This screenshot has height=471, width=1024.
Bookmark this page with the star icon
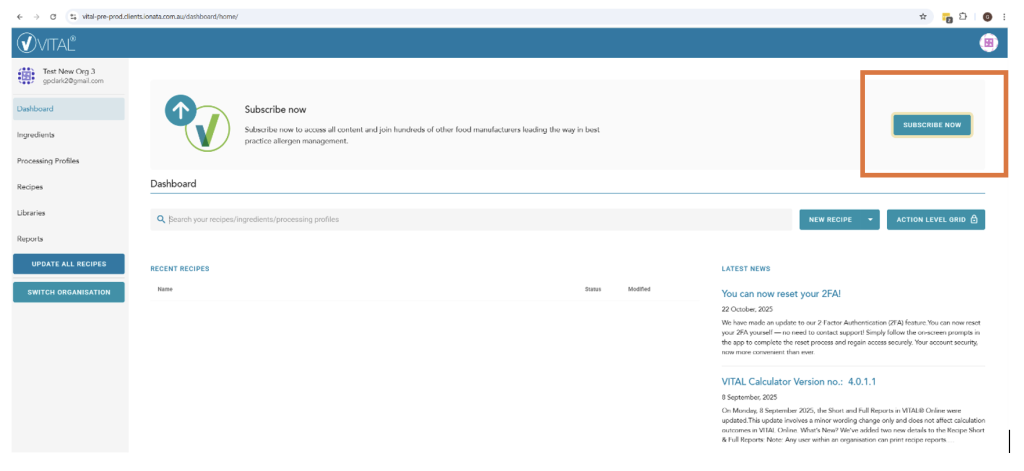point(922,17)
